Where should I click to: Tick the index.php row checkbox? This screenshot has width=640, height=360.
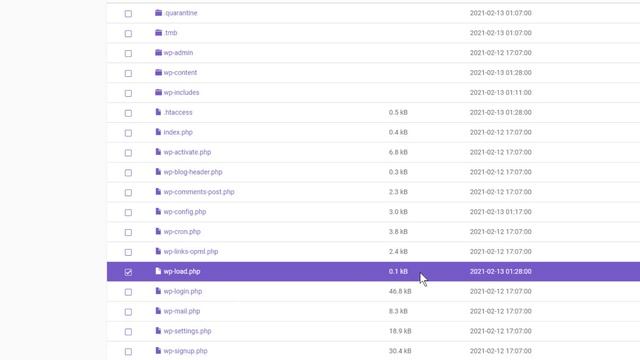(128, 133)
